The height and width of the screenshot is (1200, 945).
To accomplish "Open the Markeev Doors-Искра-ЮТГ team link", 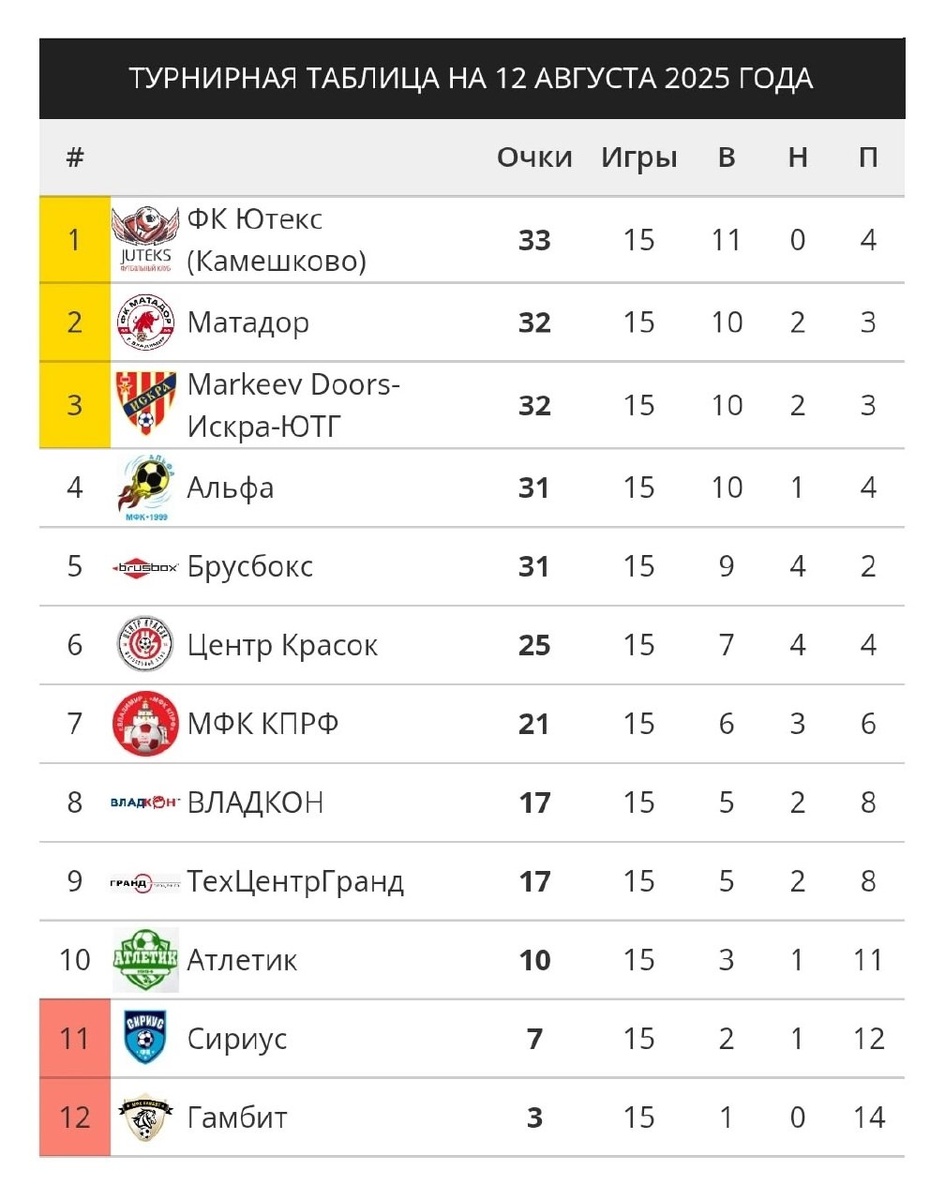I will (293, 405).
